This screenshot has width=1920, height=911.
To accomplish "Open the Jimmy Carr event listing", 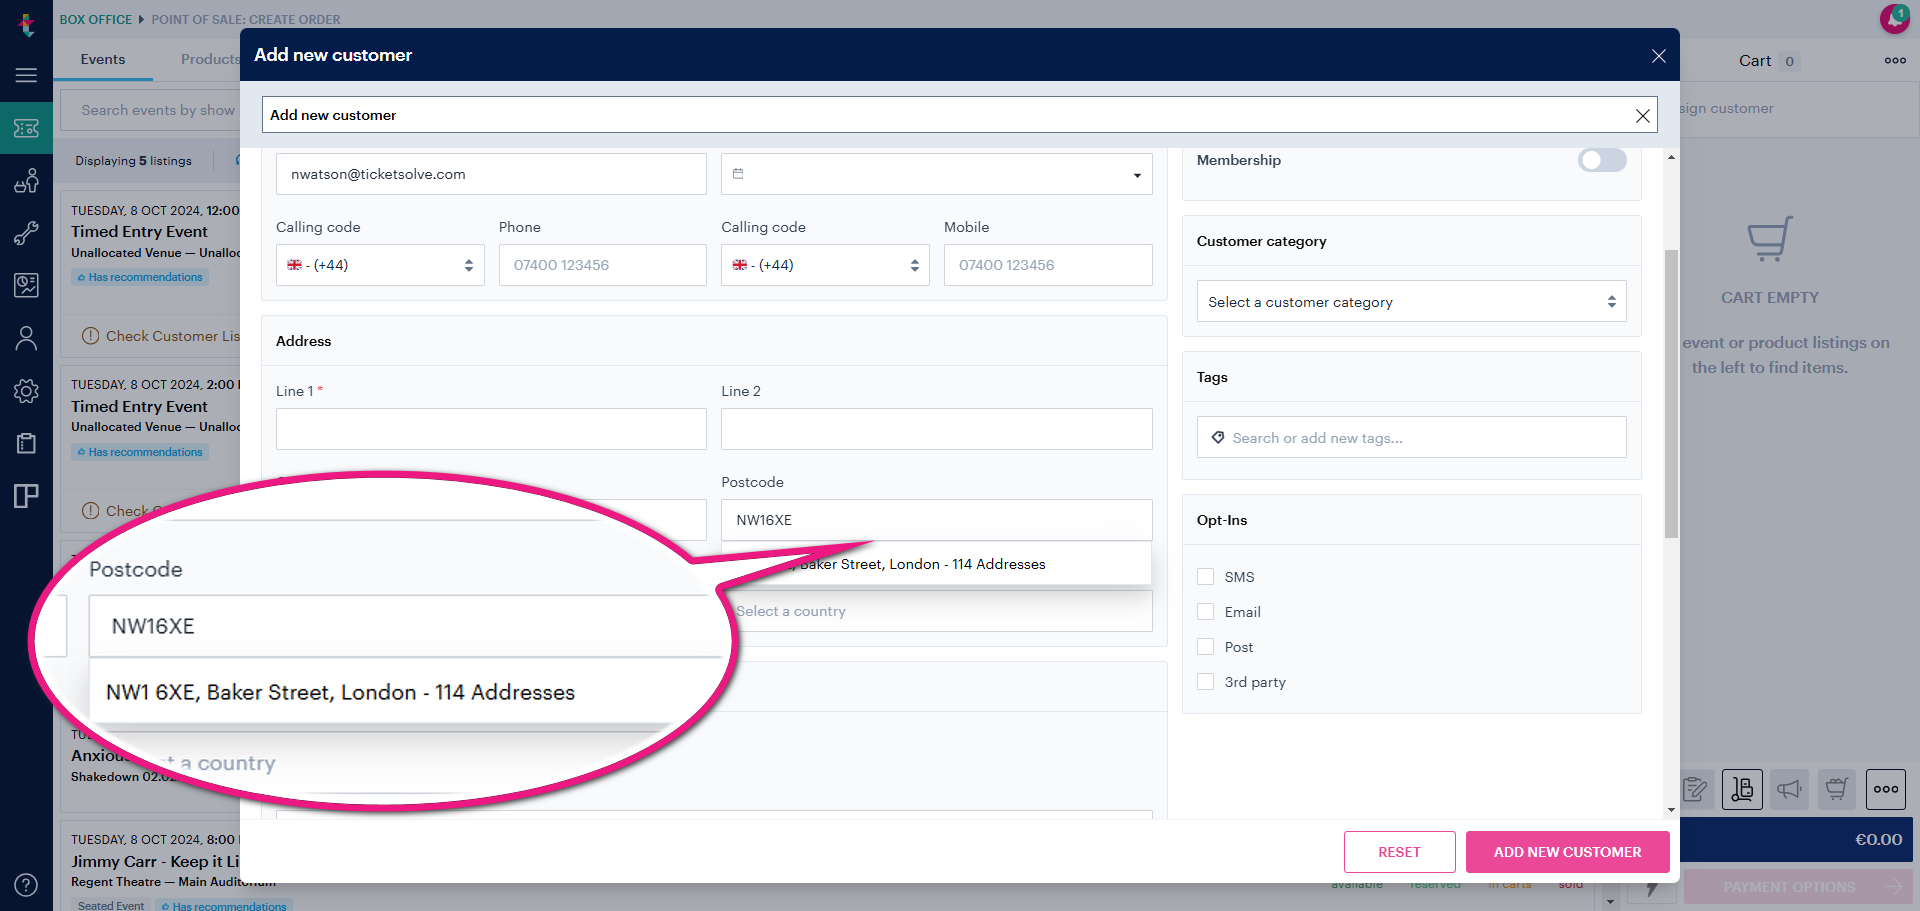I will tap(150, 866).
